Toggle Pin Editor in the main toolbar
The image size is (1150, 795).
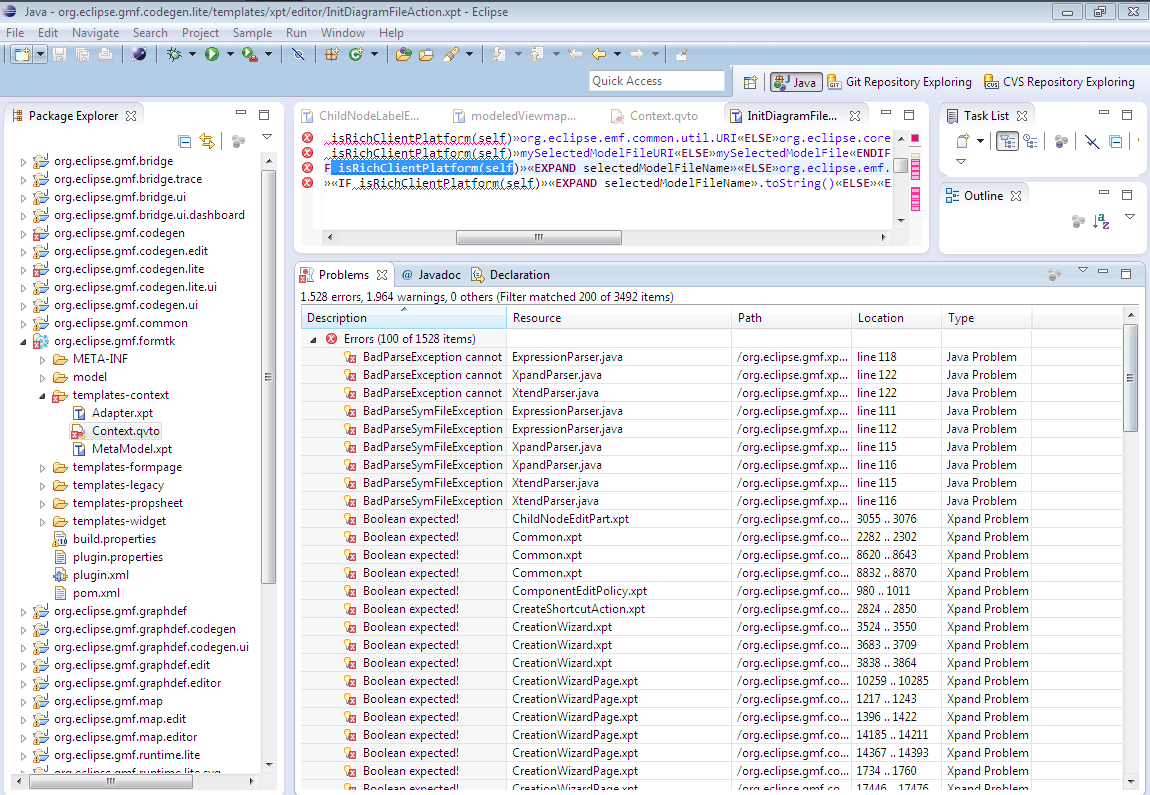pos(681,54)
